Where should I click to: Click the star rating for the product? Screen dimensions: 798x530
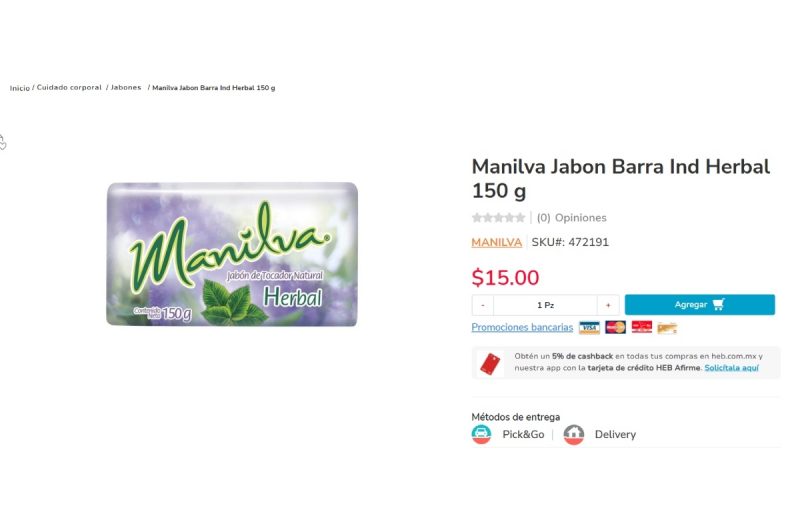[x=498, y=218]
